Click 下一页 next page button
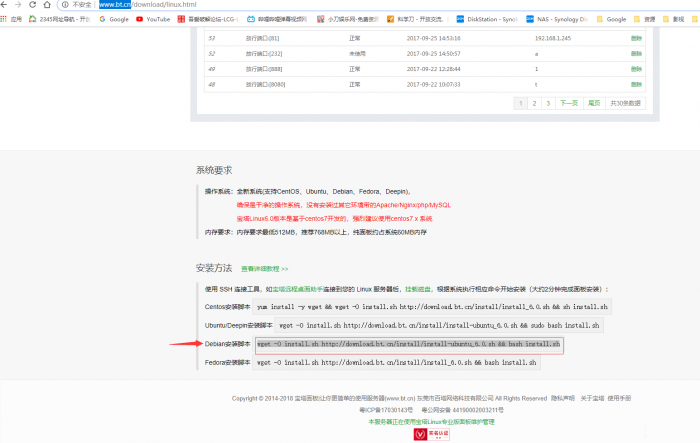This screenshot has height=443, width=700. click(x=568, y=102)
